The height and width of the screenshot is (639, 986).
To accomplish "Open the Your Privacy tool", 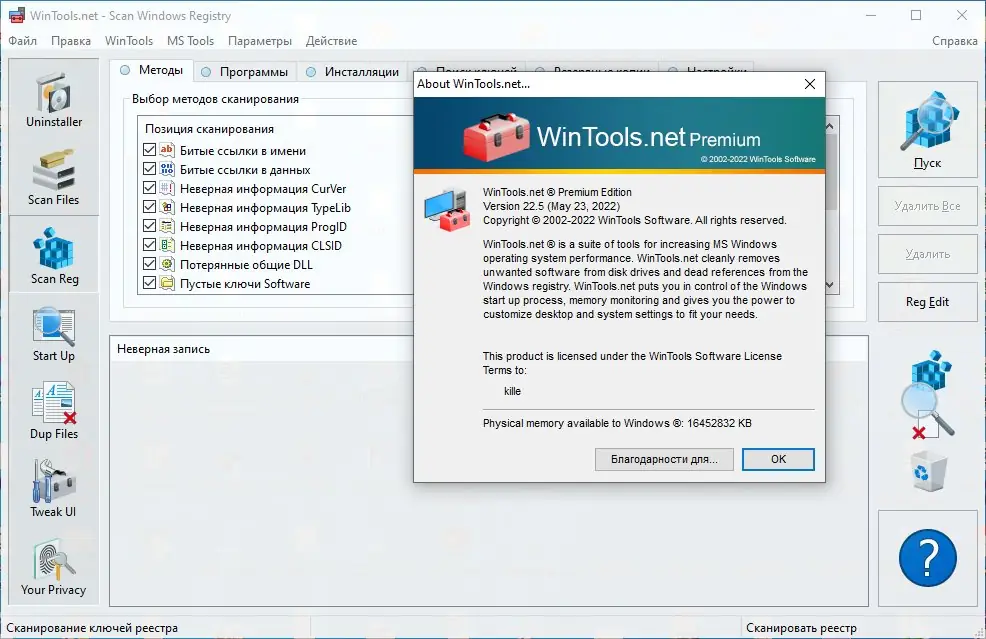I will pos(53,565).
